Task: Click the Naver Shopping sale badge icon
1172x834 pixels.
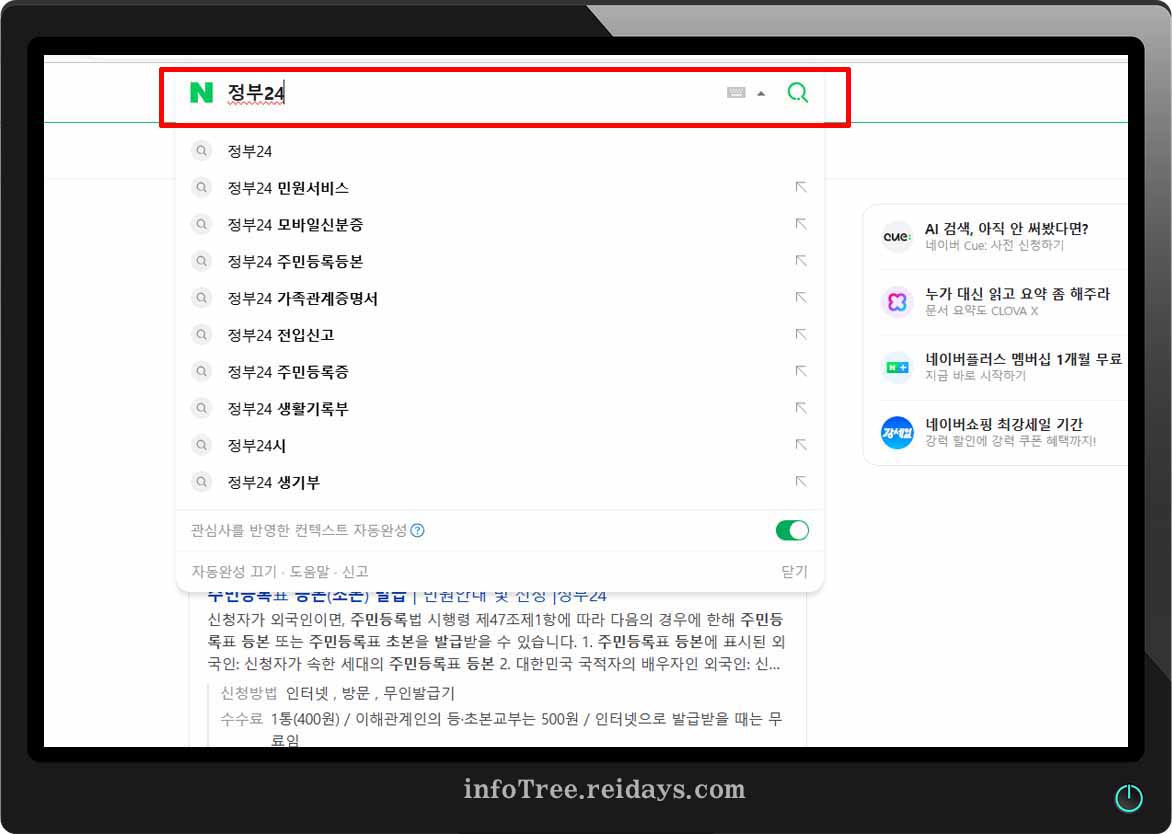Action: 897,433
